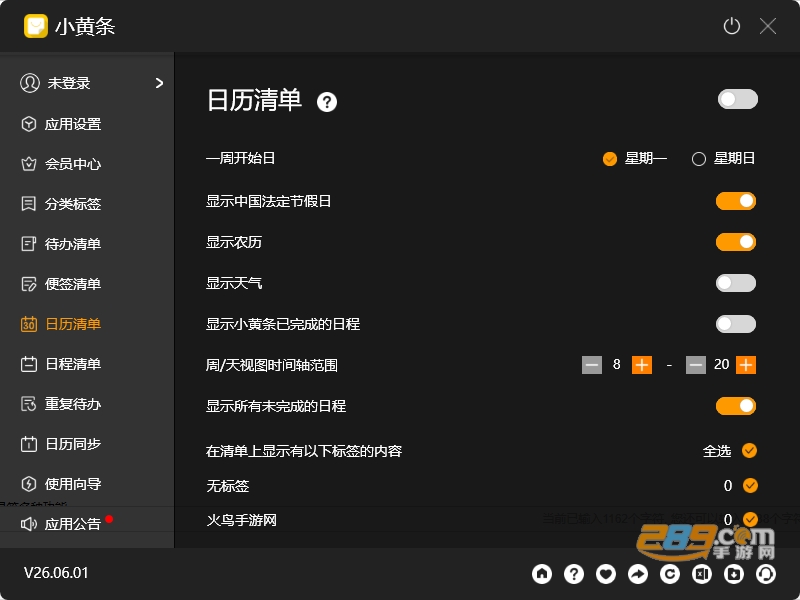Click the 在清单上显示有以下标签的内容 label
Image resolution: width=800 pixels, height=600 pixels.
(x=304, y=451)
